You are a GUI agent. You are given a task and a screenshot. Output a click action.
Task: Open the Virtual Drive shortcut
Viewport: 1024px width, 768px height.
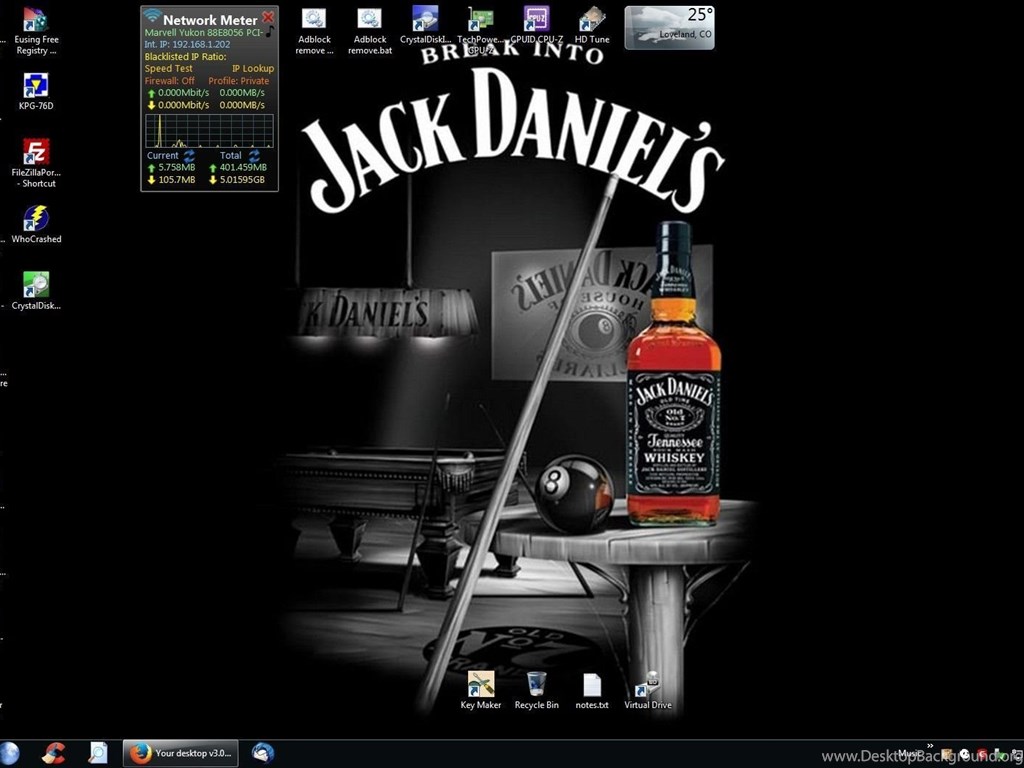coord(648,684)
